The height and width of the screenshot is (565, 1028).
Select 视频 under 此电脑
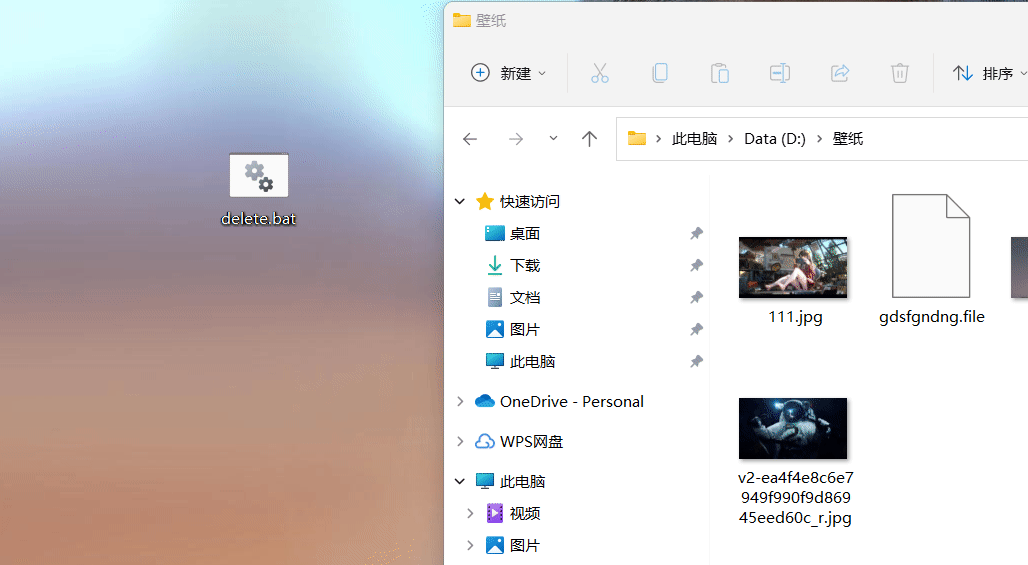point(524,513)
